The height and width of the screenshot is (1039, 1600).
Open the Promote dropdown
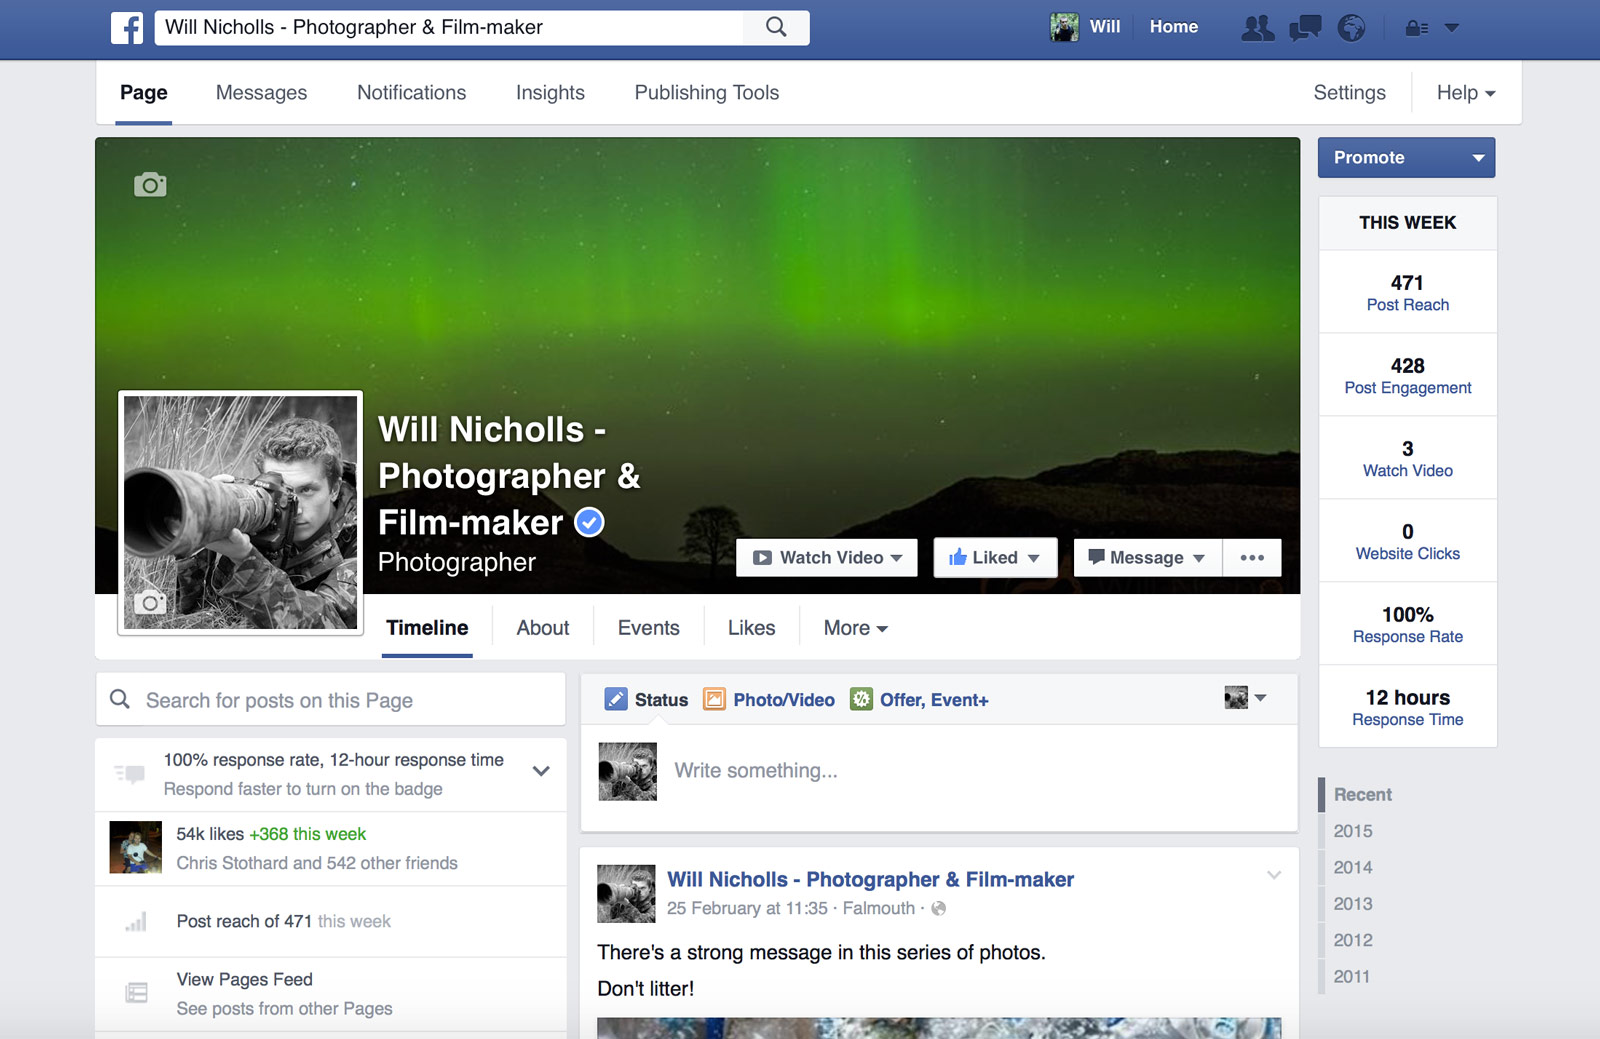pyautogui.click(x=1478, y=157)
